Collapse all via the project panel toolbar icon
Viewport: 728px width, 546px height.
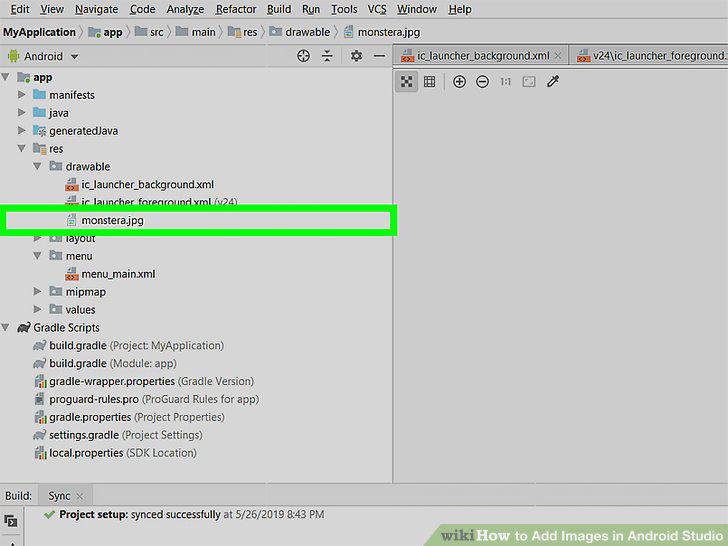coord(327,56)
